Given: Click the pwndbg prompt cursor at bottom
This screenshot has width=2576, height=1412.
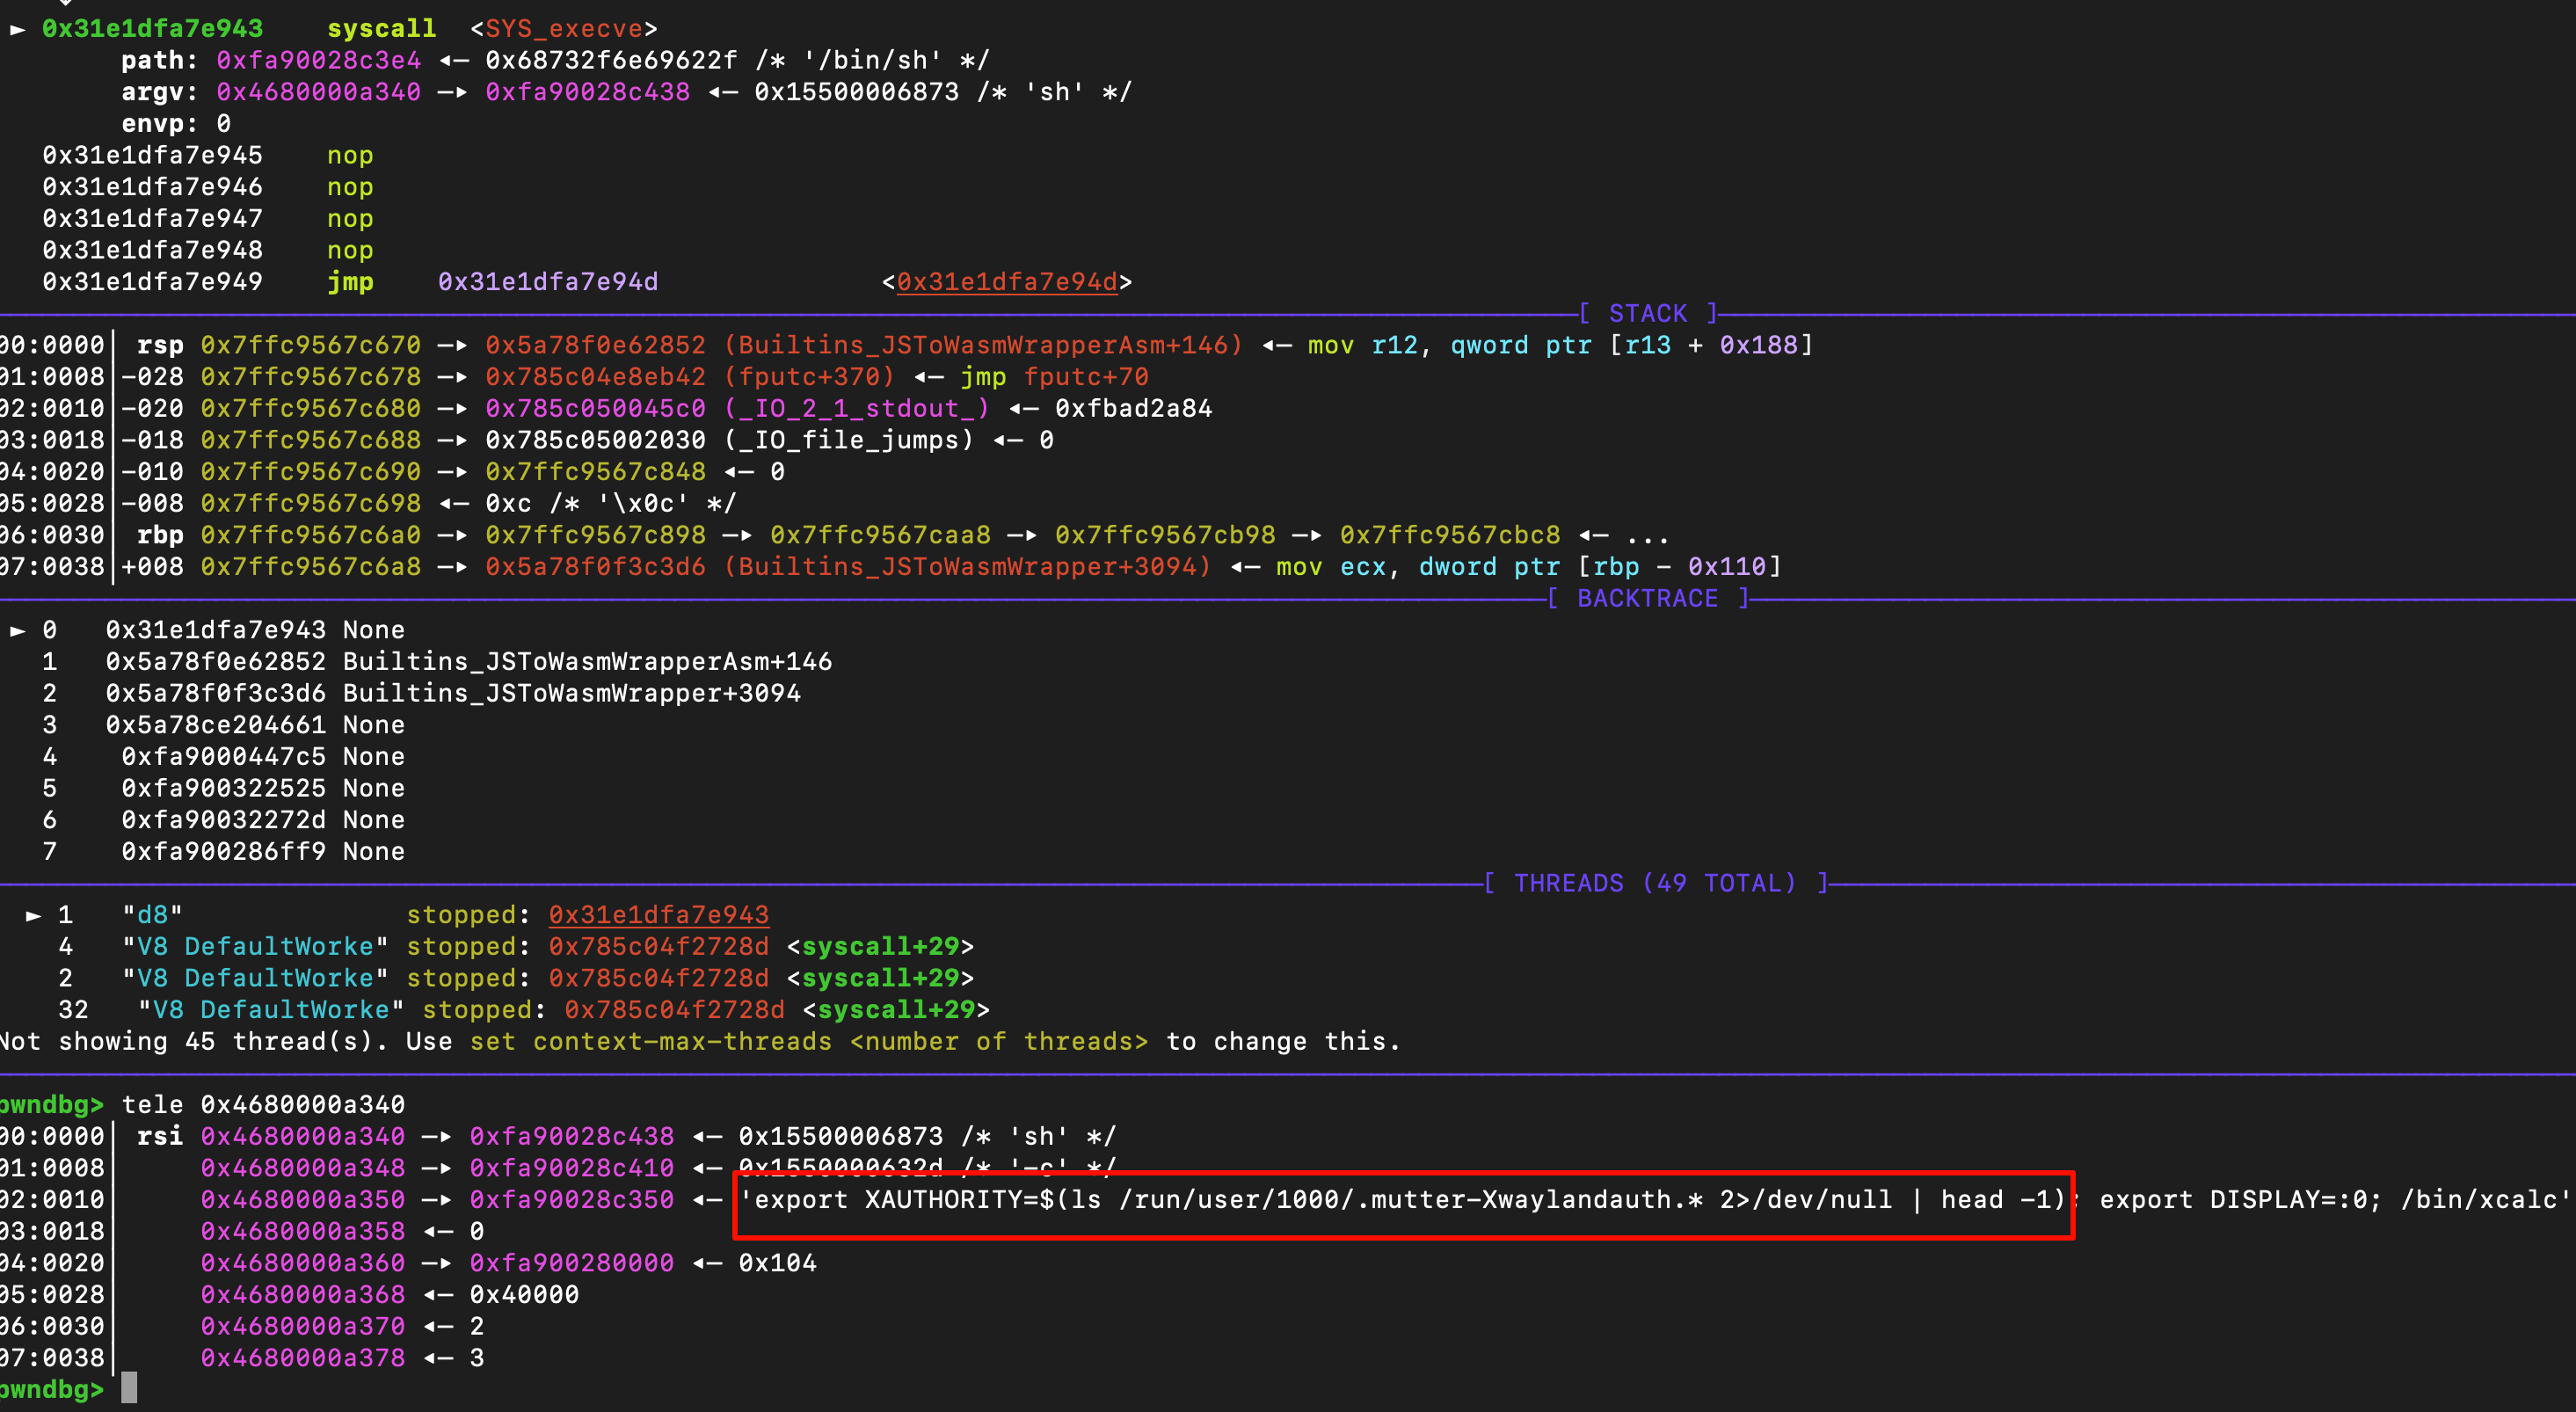Looking at the screenshot, I should point(129,1389).
